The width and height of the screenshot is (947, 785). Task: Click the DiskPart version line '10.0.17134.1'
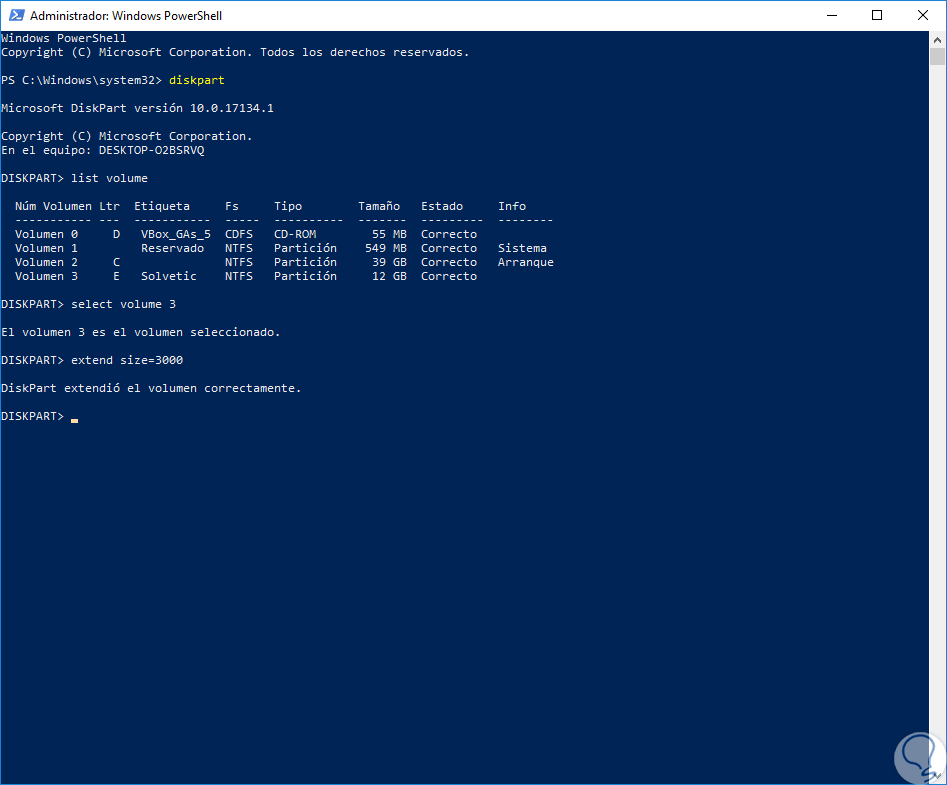coord(232,109)
